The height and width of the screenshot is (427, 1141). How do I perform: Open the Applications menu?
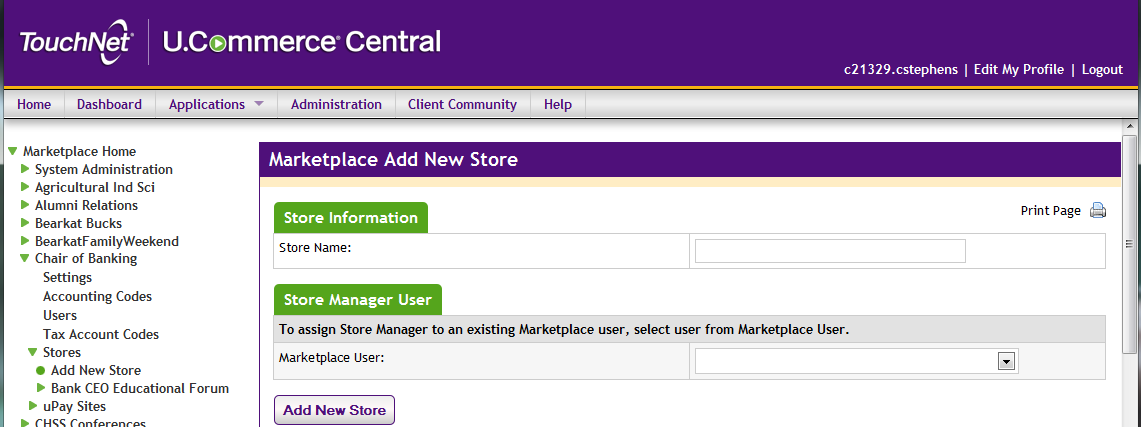pos(216,104)
